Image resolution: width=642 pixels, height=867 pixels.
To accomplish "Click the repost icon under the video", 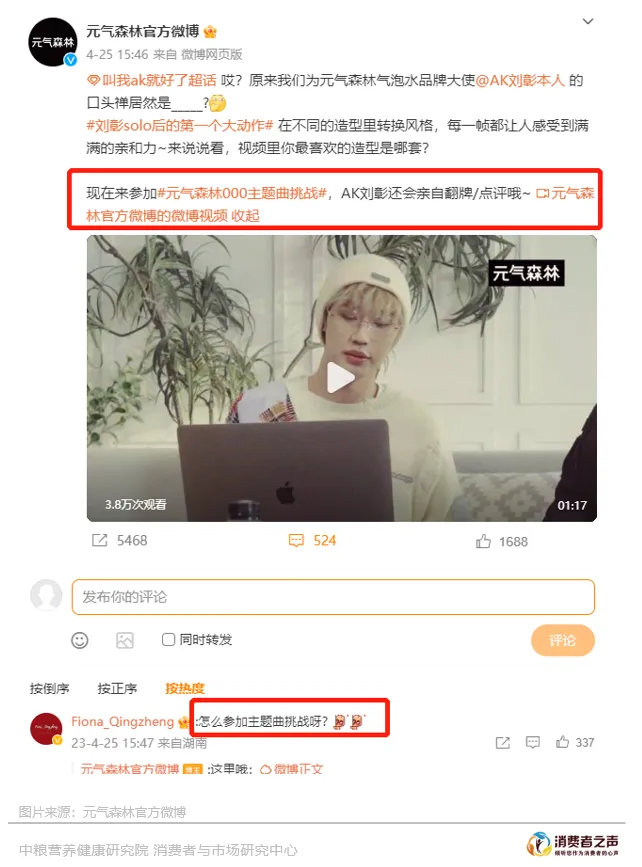I will tap(100, 540).
